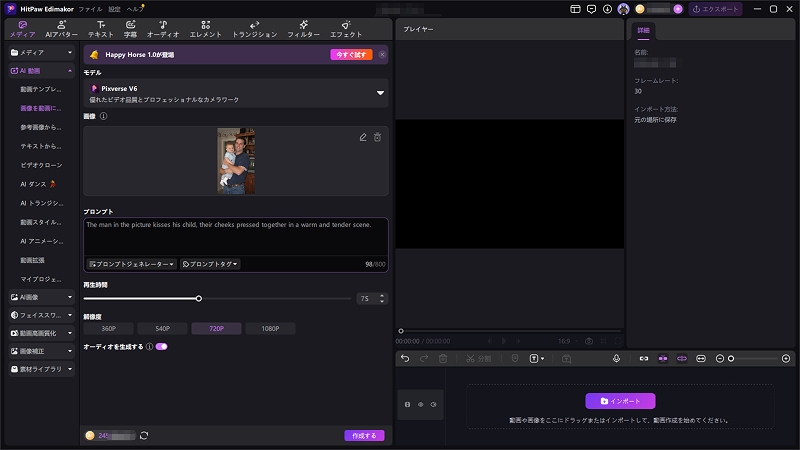Image resolution: width=800 pixels, height=450 pixels.
Task: Click into the prompt text field
Action: tap(236, 237)
